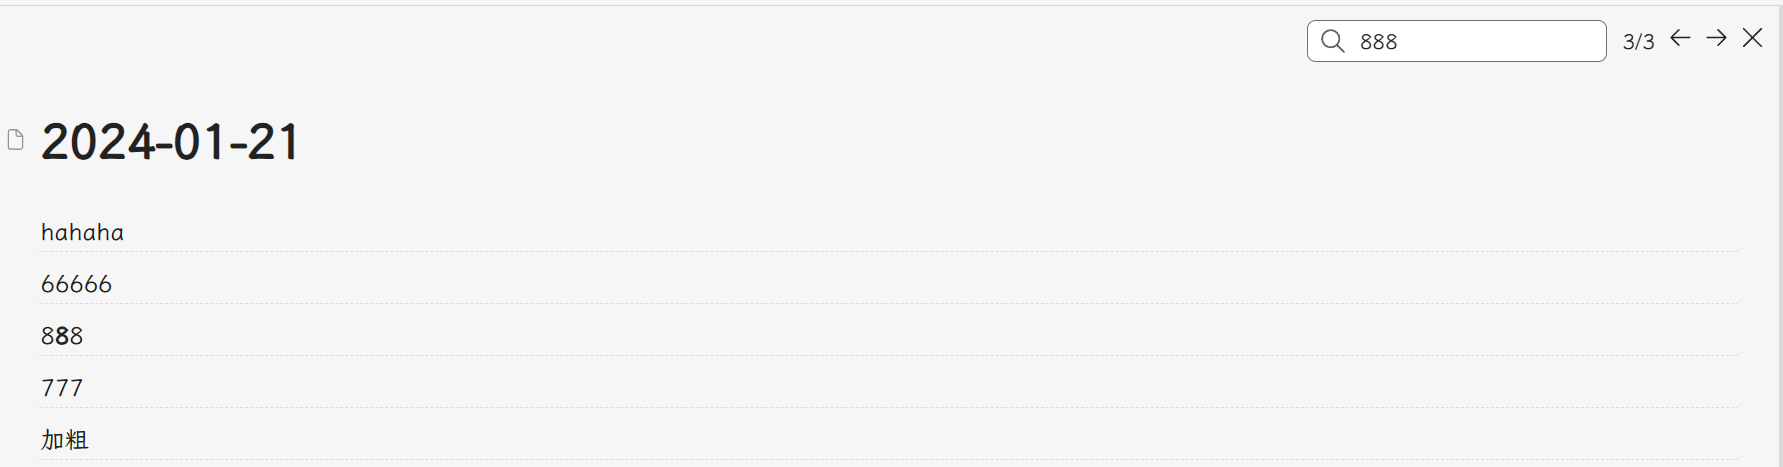Click the 3/3 match counter
Screen dimensions: 1783x467
tap(1638, 42)
